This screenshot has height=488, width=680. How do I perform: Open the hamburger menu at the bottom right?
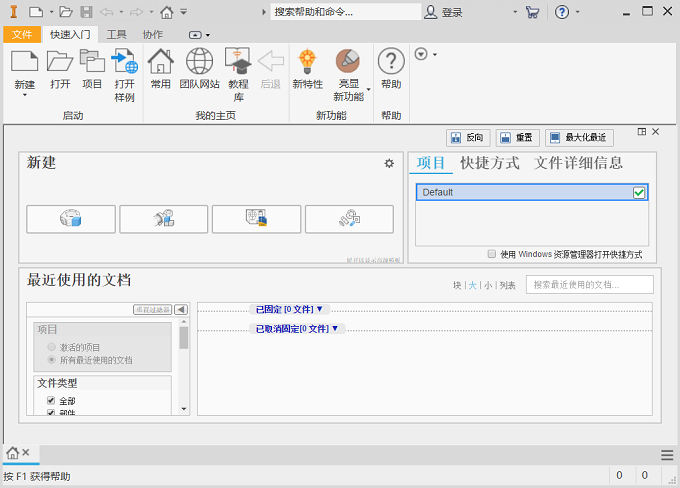pyautogui.click(x=667, y=455)
